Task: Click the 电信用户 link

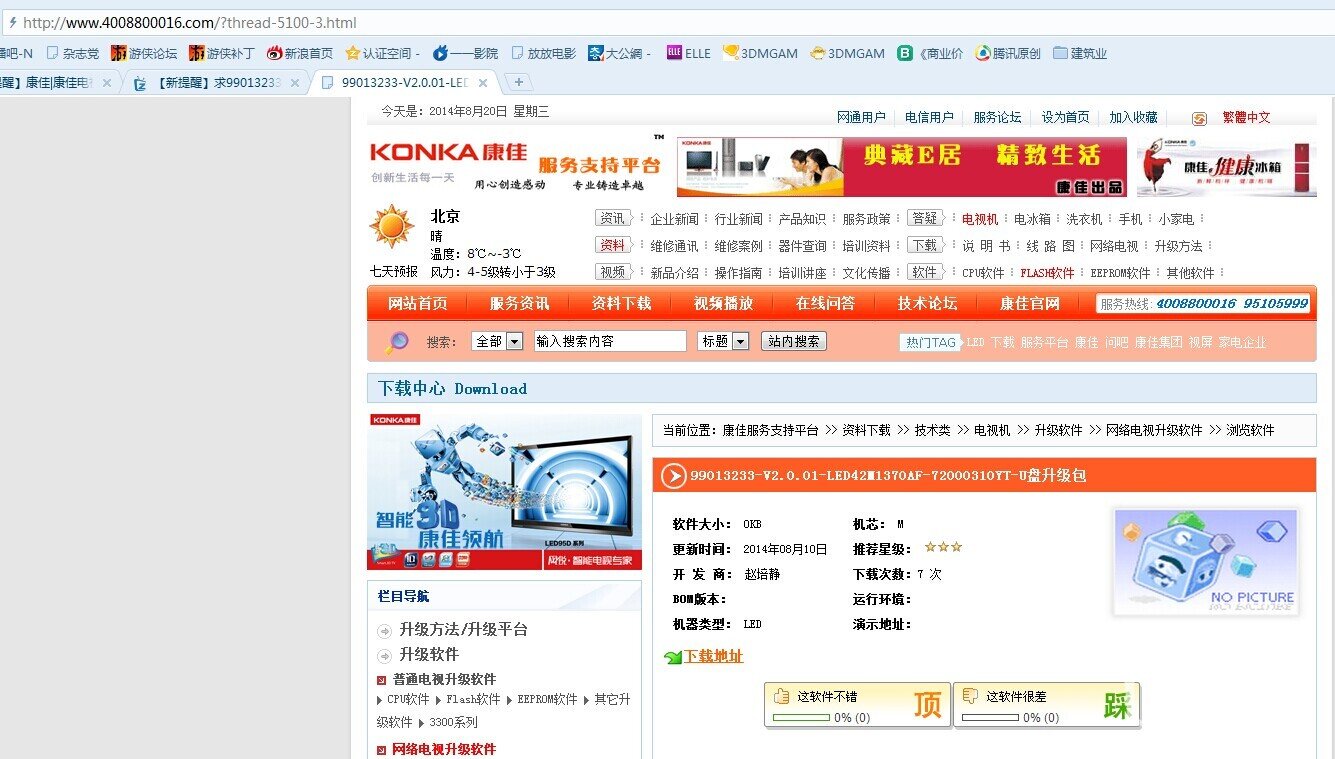Action: click(929, 117)
